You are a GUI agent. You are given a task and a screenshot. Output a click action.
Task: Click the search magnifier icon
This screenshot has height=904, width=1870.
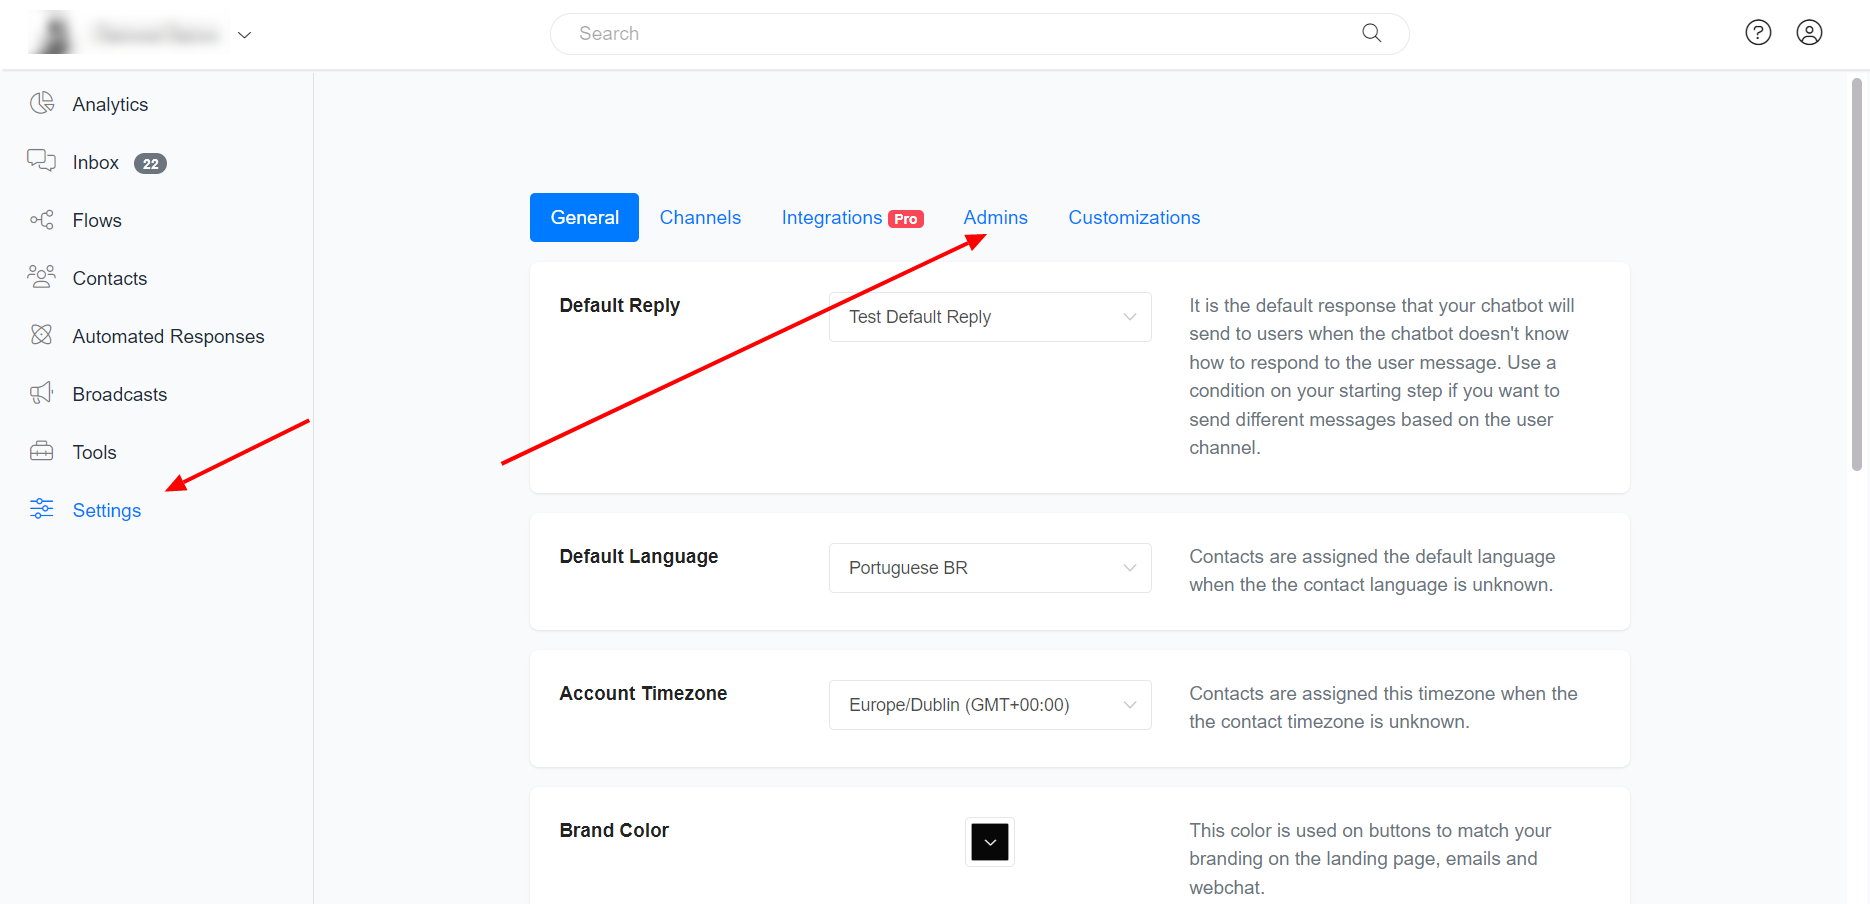[x=1372, y=33]
